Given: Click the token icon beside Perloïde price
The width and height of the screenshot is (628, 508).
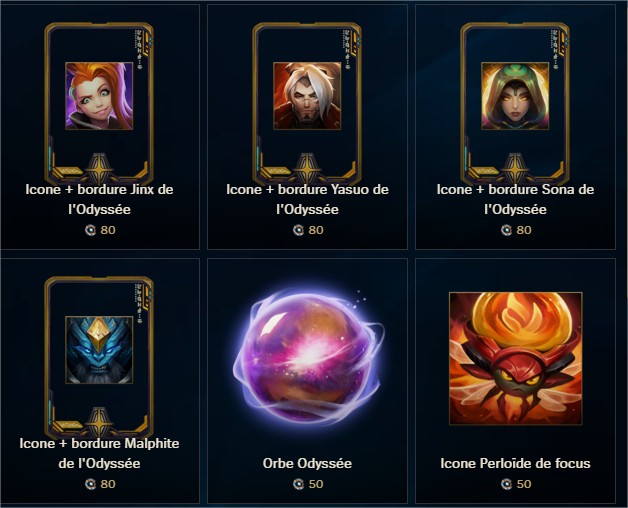Looking at the screenshot, I should [x=506, y=484].
